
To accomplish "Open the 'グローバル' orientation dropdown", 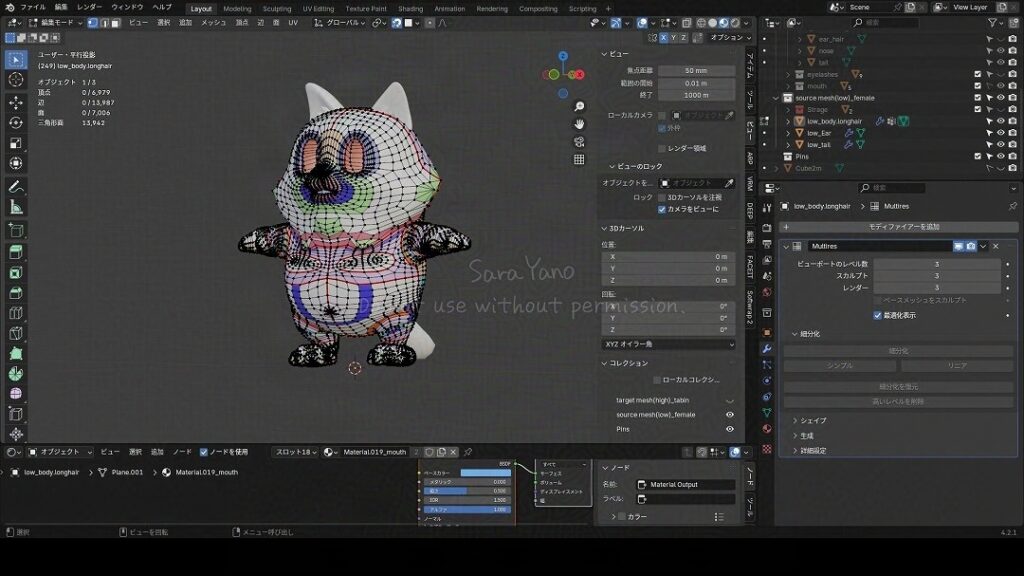I will pyautogui.click(x=340, y=23).
